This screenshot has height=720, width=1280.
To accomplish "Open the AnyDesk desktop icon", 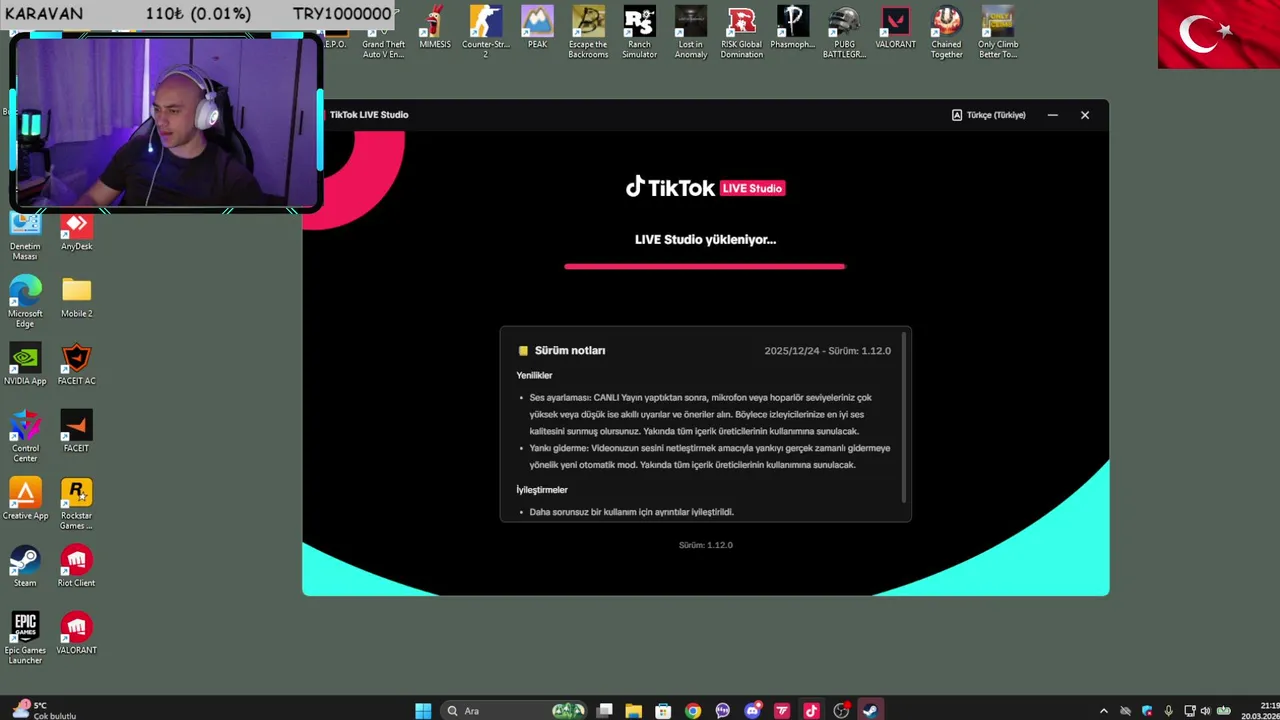I will click(76, 233).
